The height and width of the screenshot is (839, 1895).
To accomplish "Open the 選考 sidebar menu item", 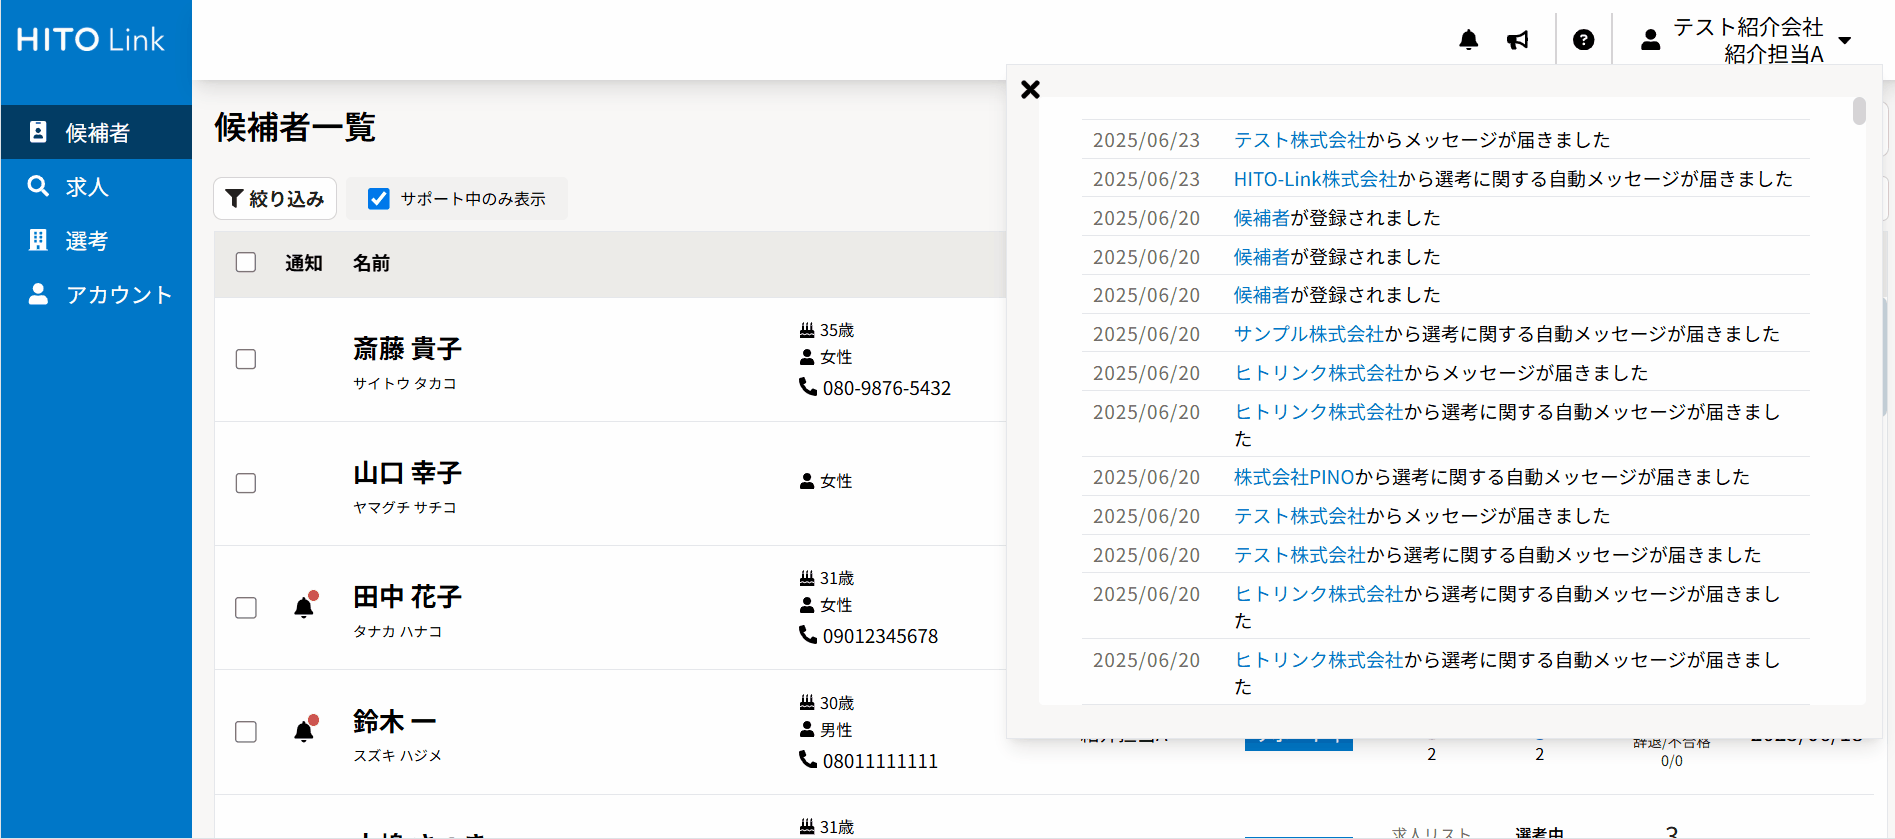I will point(87,241).
